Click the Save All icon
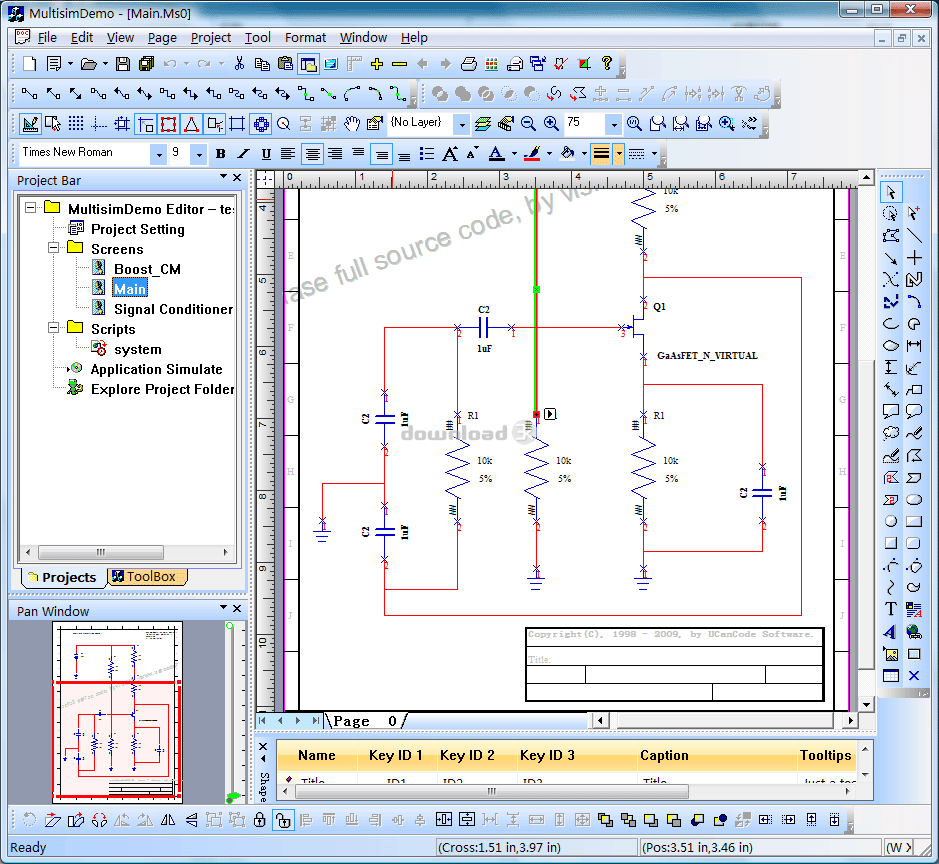The height and width of the screenshot is (864, 939). (x=146, y=64)
